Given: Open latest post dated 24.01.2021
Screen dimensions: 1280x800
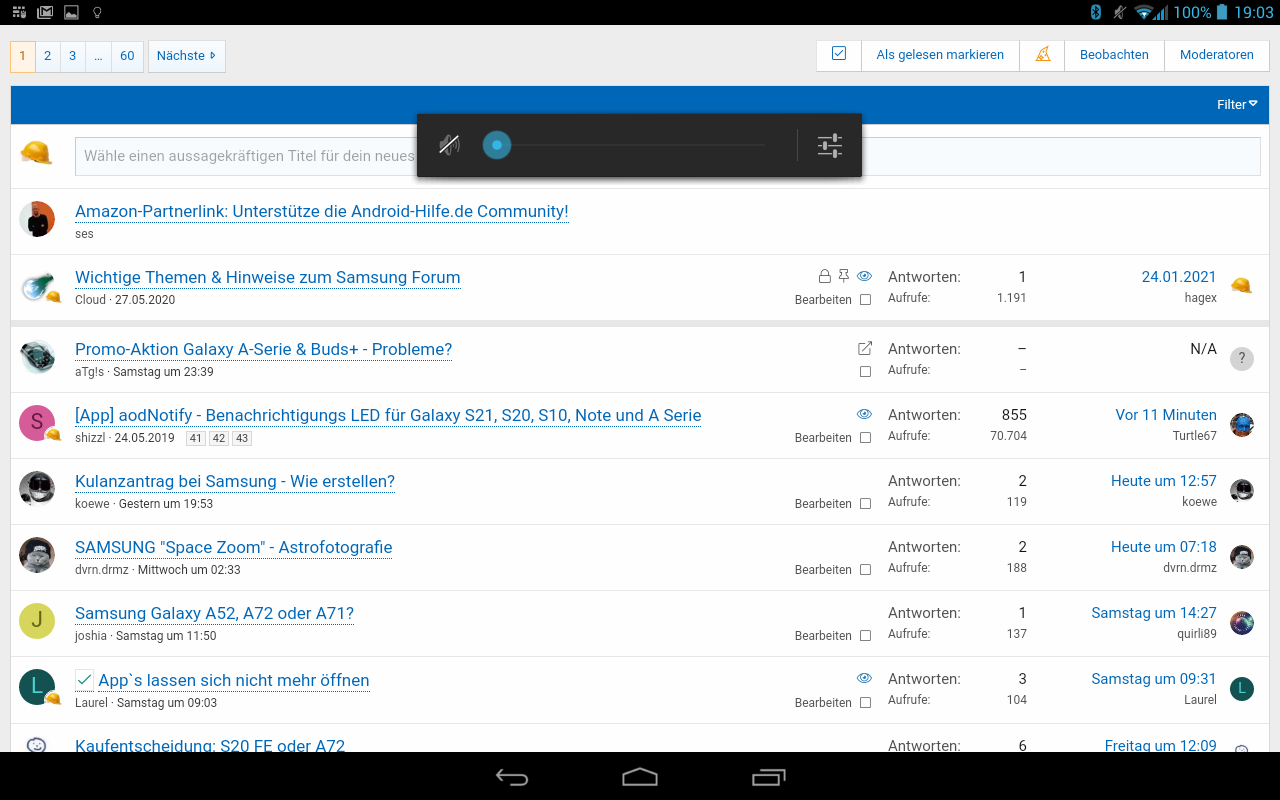Looking at the screenshot, I should point(1179,277).
